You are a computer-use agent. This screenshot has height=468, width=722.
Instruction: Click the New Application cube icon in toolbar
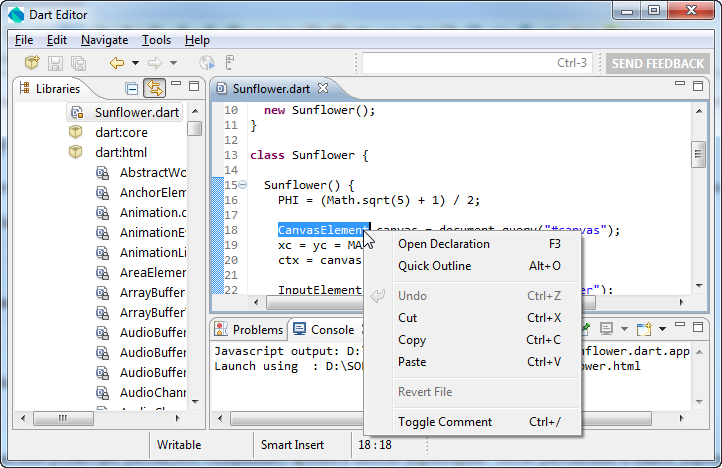pyautogui.click(x=32, y=63)
